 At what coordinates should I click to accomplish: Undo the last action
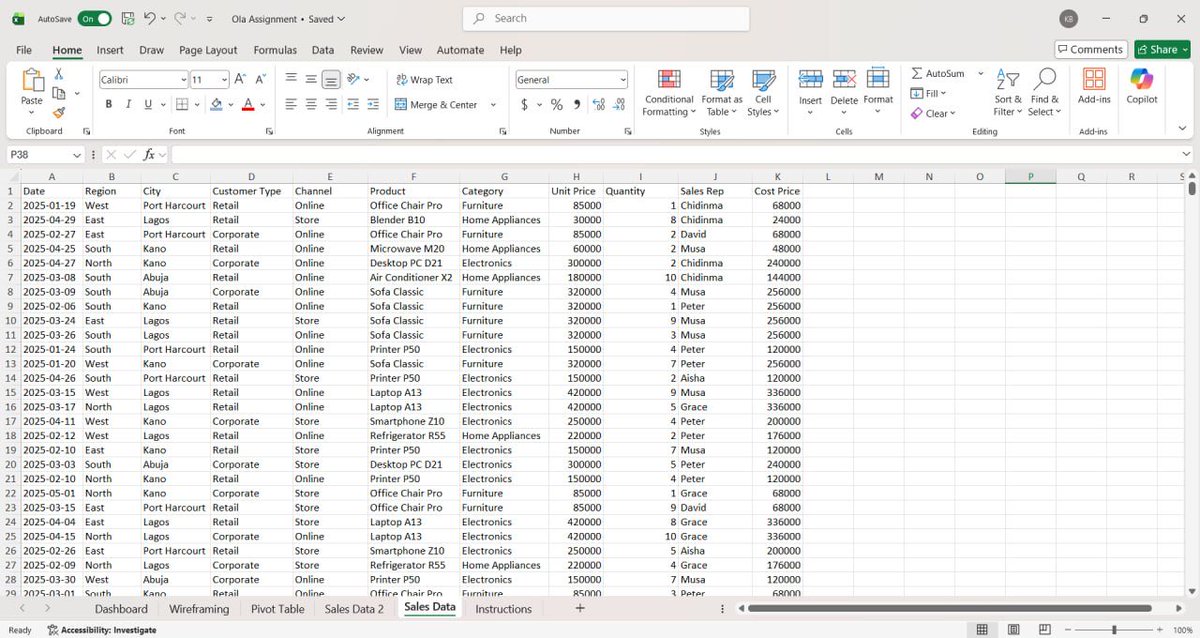(150, 18)
